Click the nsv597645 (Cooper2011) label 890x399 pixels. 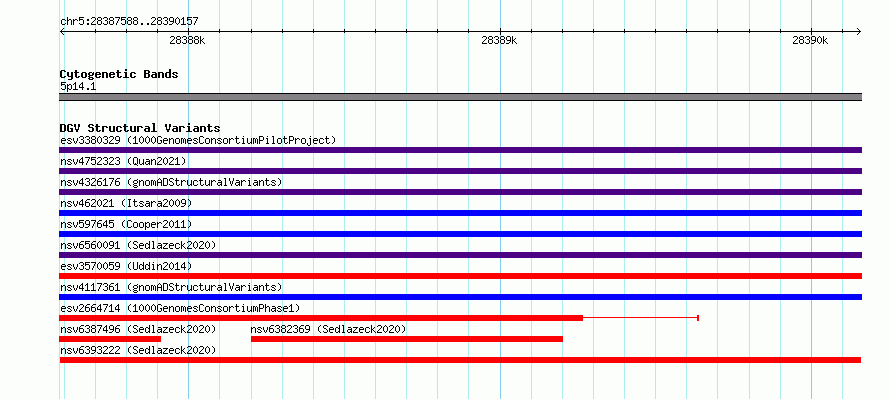click(x=126, y=224)
